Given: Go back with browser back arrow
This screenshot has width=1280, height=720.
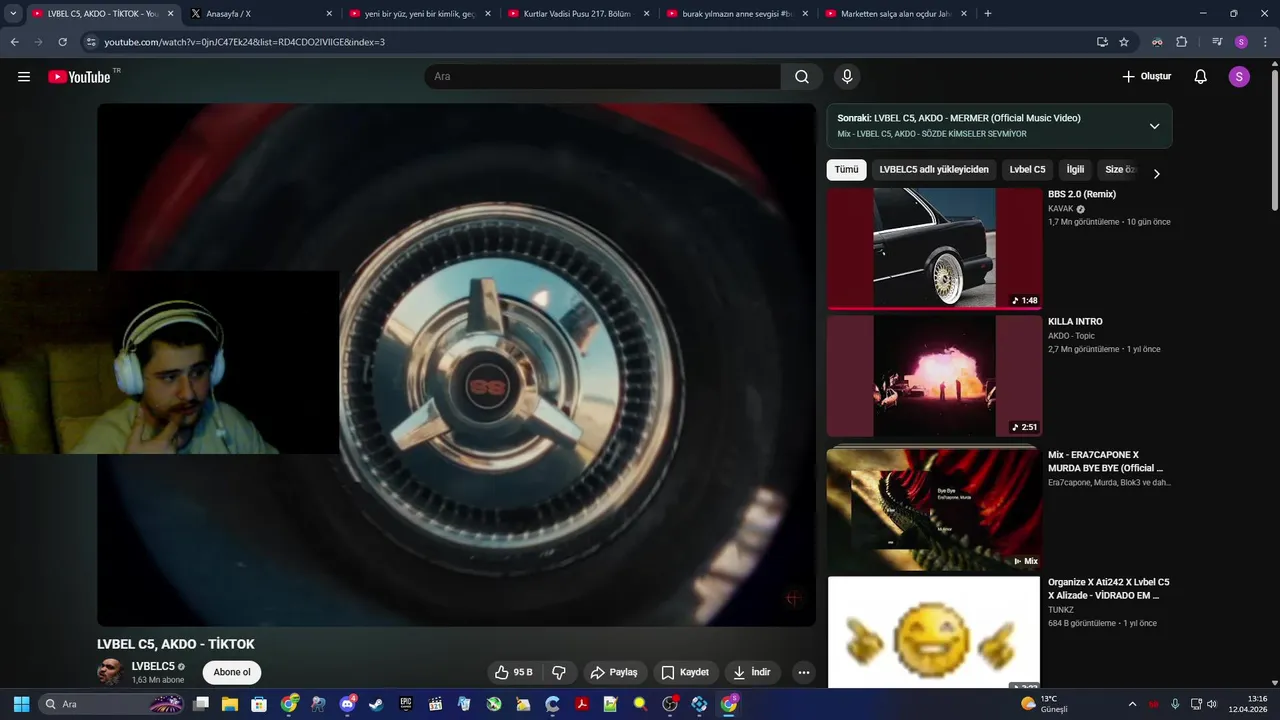Looking at the screenshot, I should click(14, 42).
